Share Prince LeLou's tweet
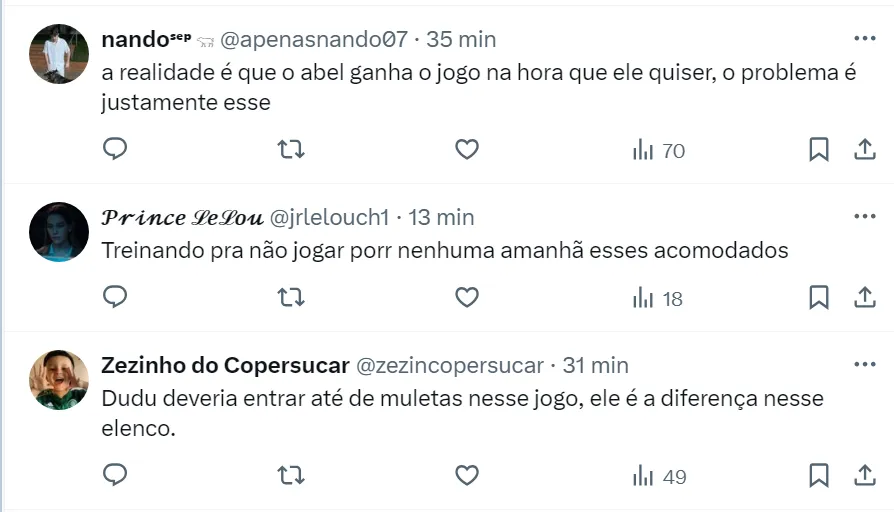Image resolution: width=894 pixels, height=512 pixels. tap(864, 297)
